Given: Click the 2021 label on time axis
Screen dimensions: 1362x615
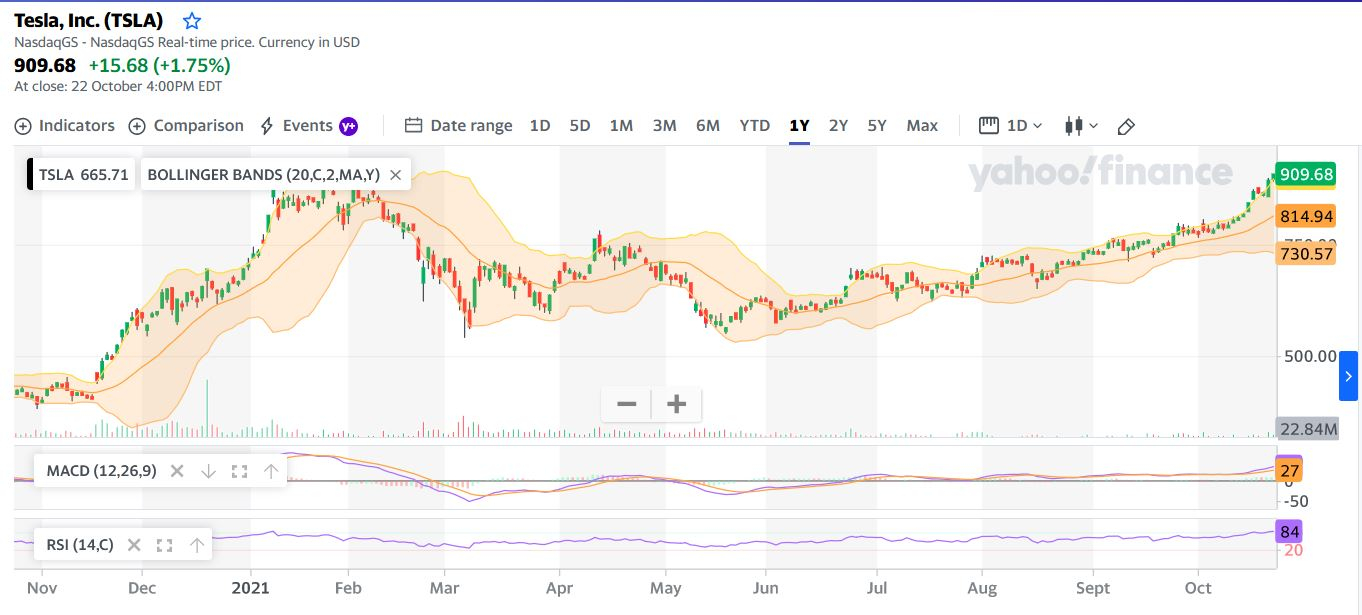Looking at the screenshot, I should [x=248, y=588].
